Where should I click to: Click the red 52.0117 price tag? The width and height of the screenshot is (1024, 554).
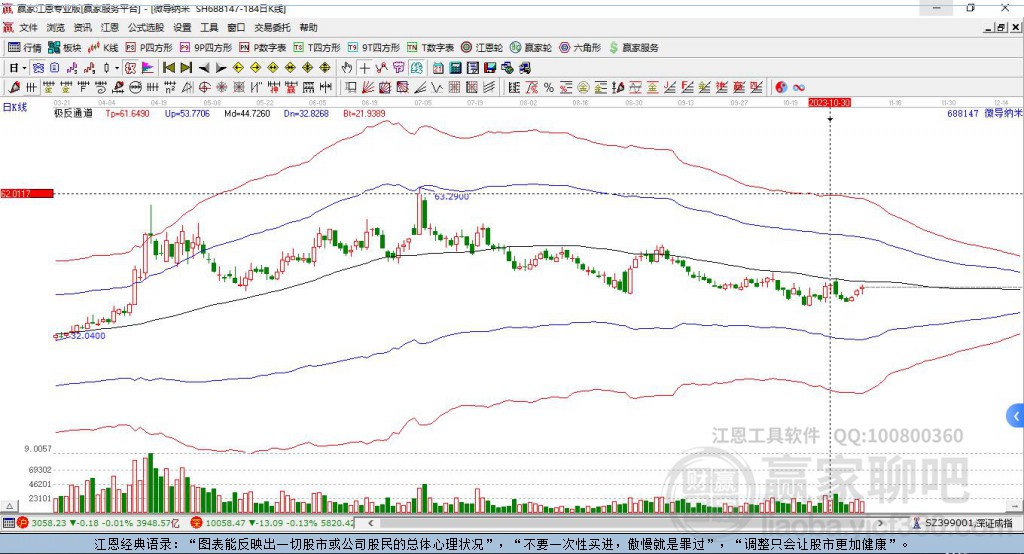click(27, 193)
